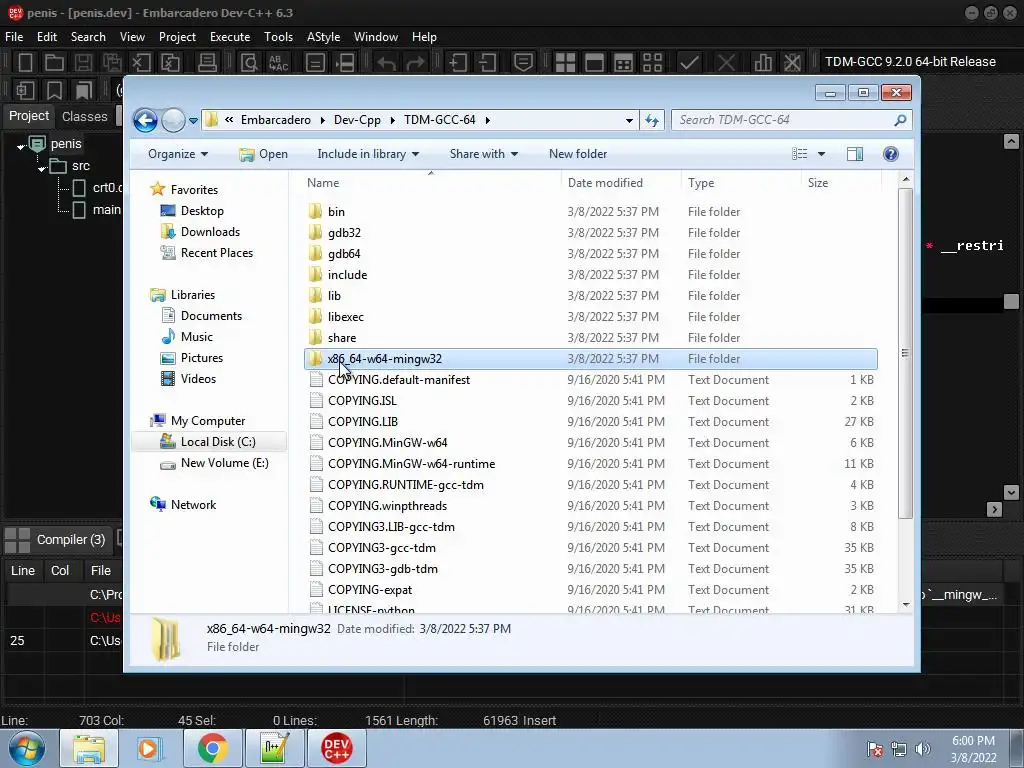Click the Chrome taskbar icon
Viewport: 1024px width, 768px height.
[213, 748]
